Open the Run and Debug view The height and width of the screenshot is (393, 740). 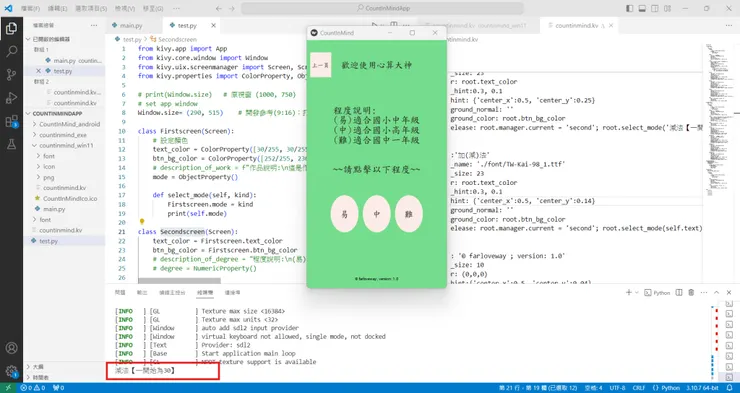(11, 98)
